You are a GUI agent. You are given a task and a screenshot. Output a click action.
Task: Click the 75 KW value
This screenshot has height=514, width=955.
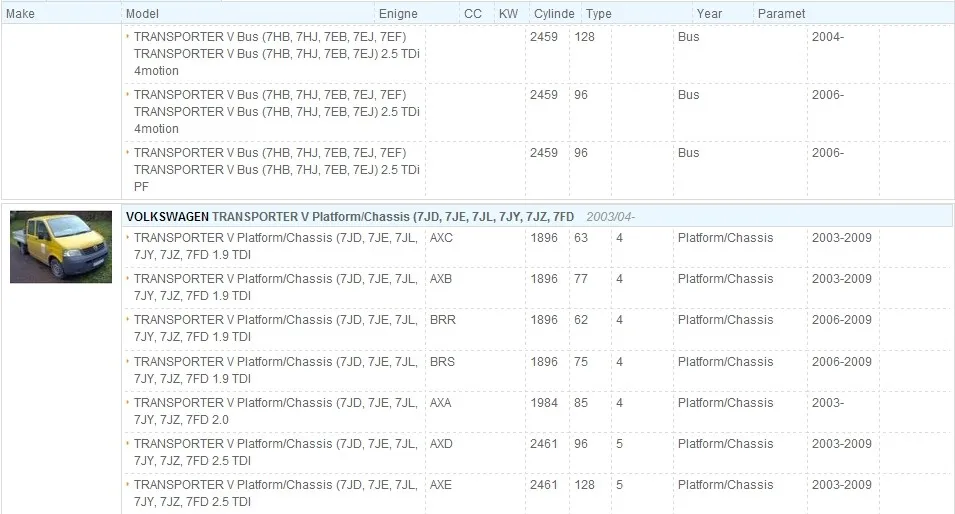click(581, 362)
